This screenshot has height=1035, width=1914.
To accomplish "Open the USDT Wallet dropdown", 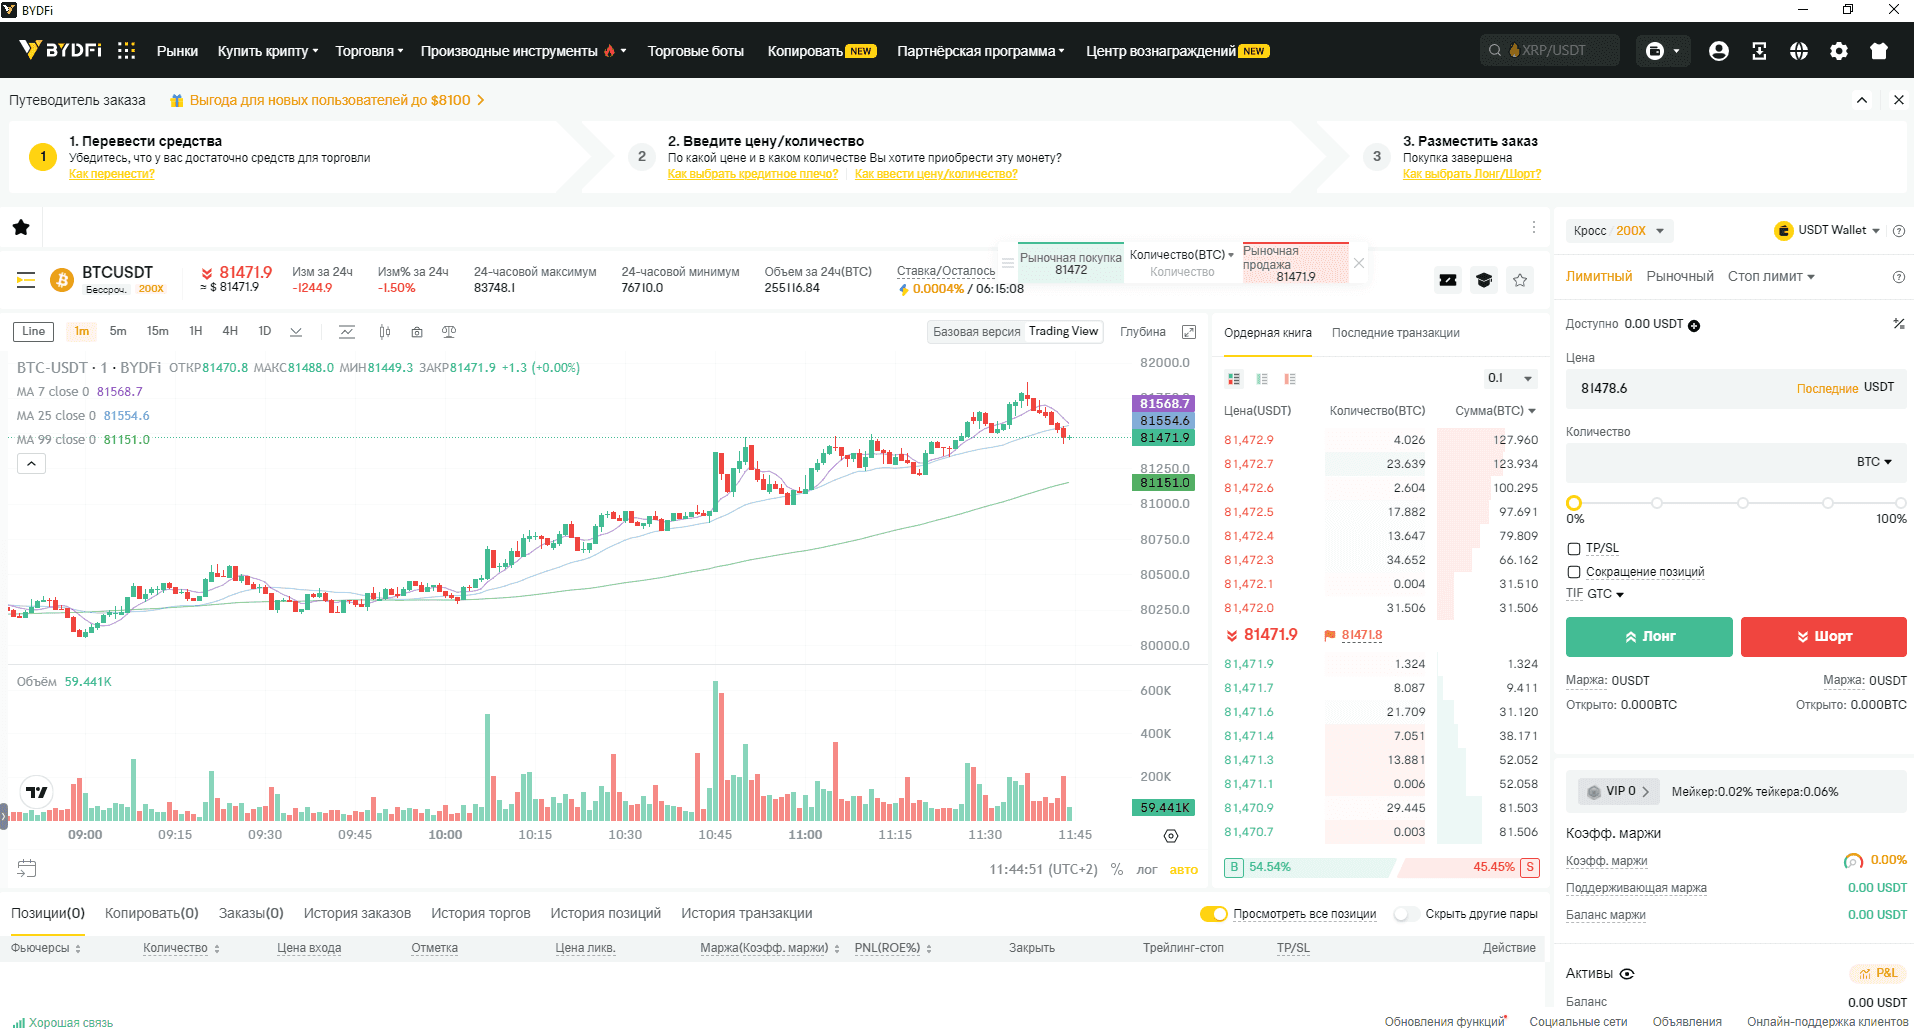I will 1827,230.
